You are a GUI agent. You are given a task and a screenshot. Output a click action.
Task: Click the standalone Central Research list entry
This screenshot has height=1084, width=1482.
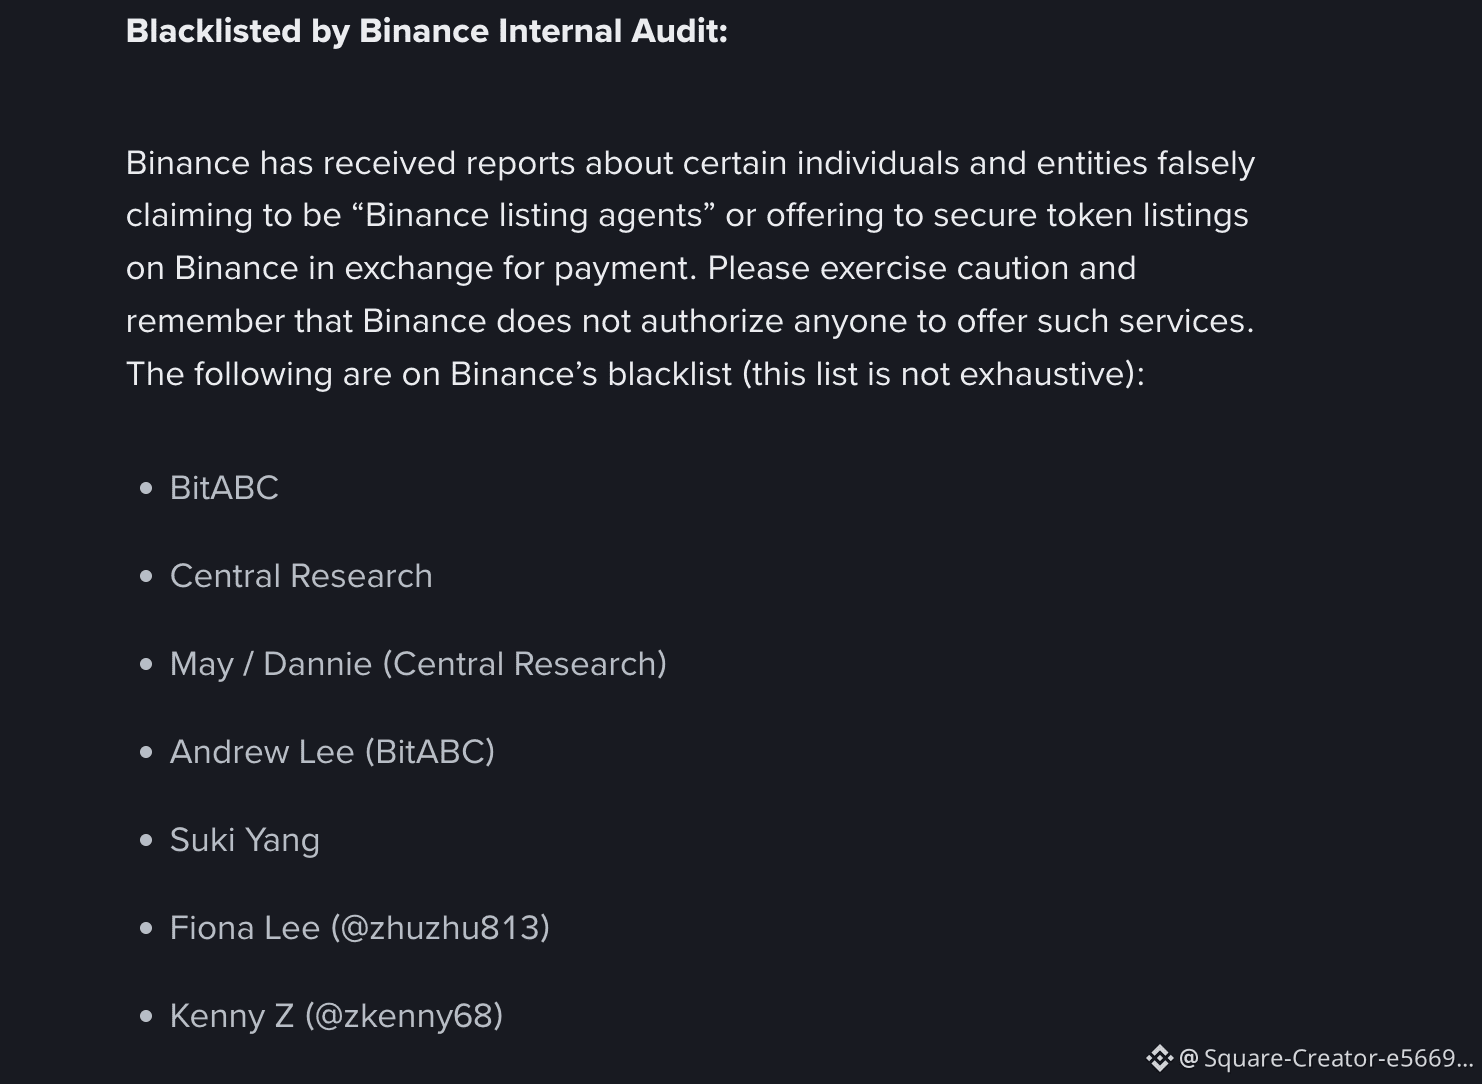[x=301, y=576]
